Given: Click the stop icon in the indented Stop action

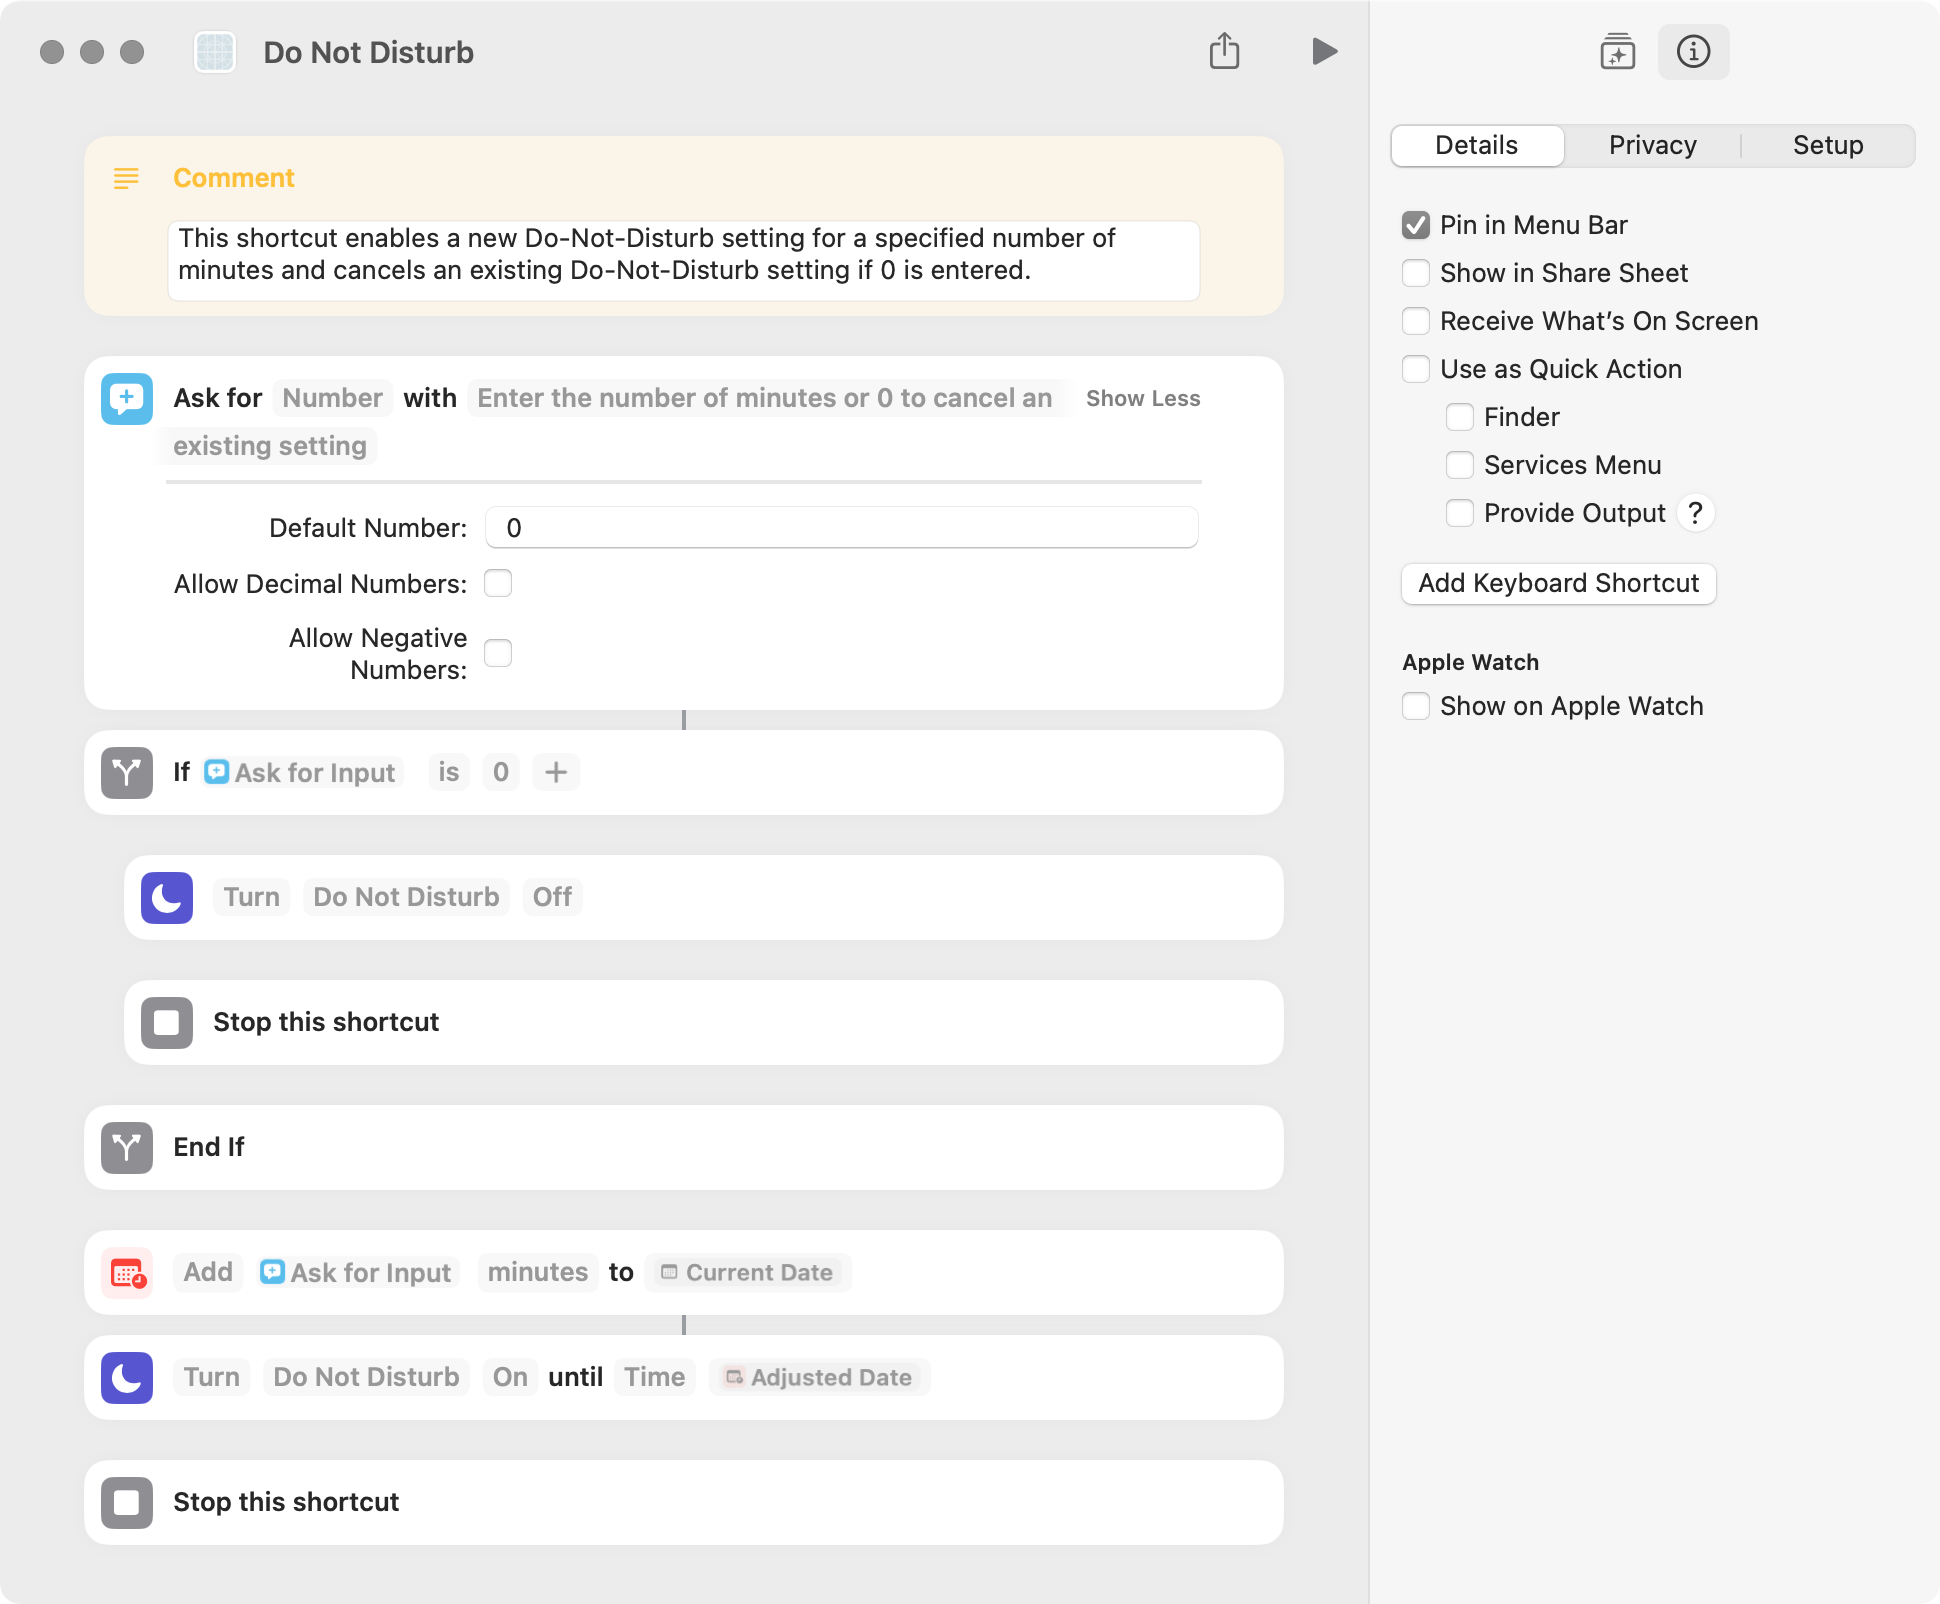Looking at the screenshot, I should (167, 1022).
